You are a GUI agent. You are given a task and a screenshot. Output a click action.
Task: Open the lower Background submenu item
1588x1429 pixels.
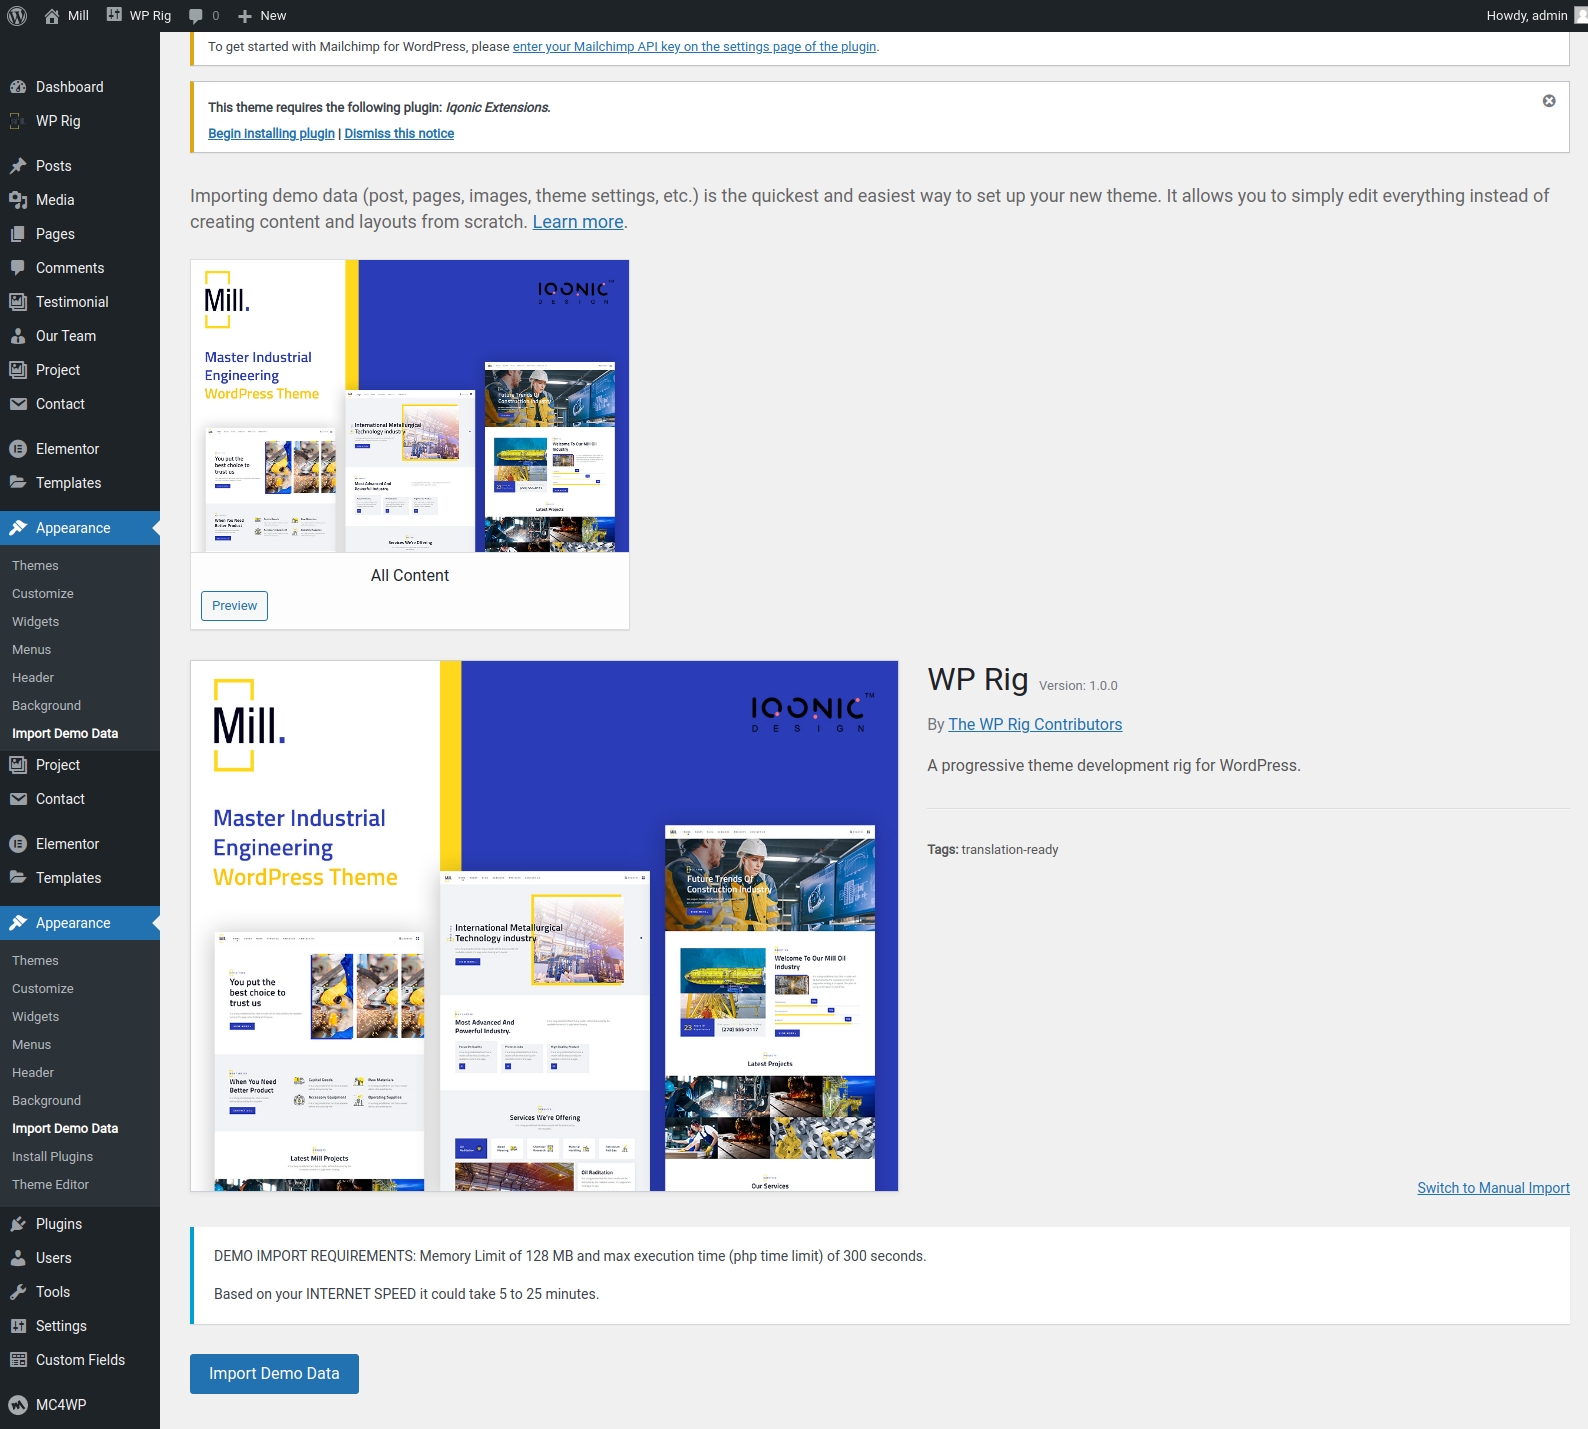click(46, 1101)
